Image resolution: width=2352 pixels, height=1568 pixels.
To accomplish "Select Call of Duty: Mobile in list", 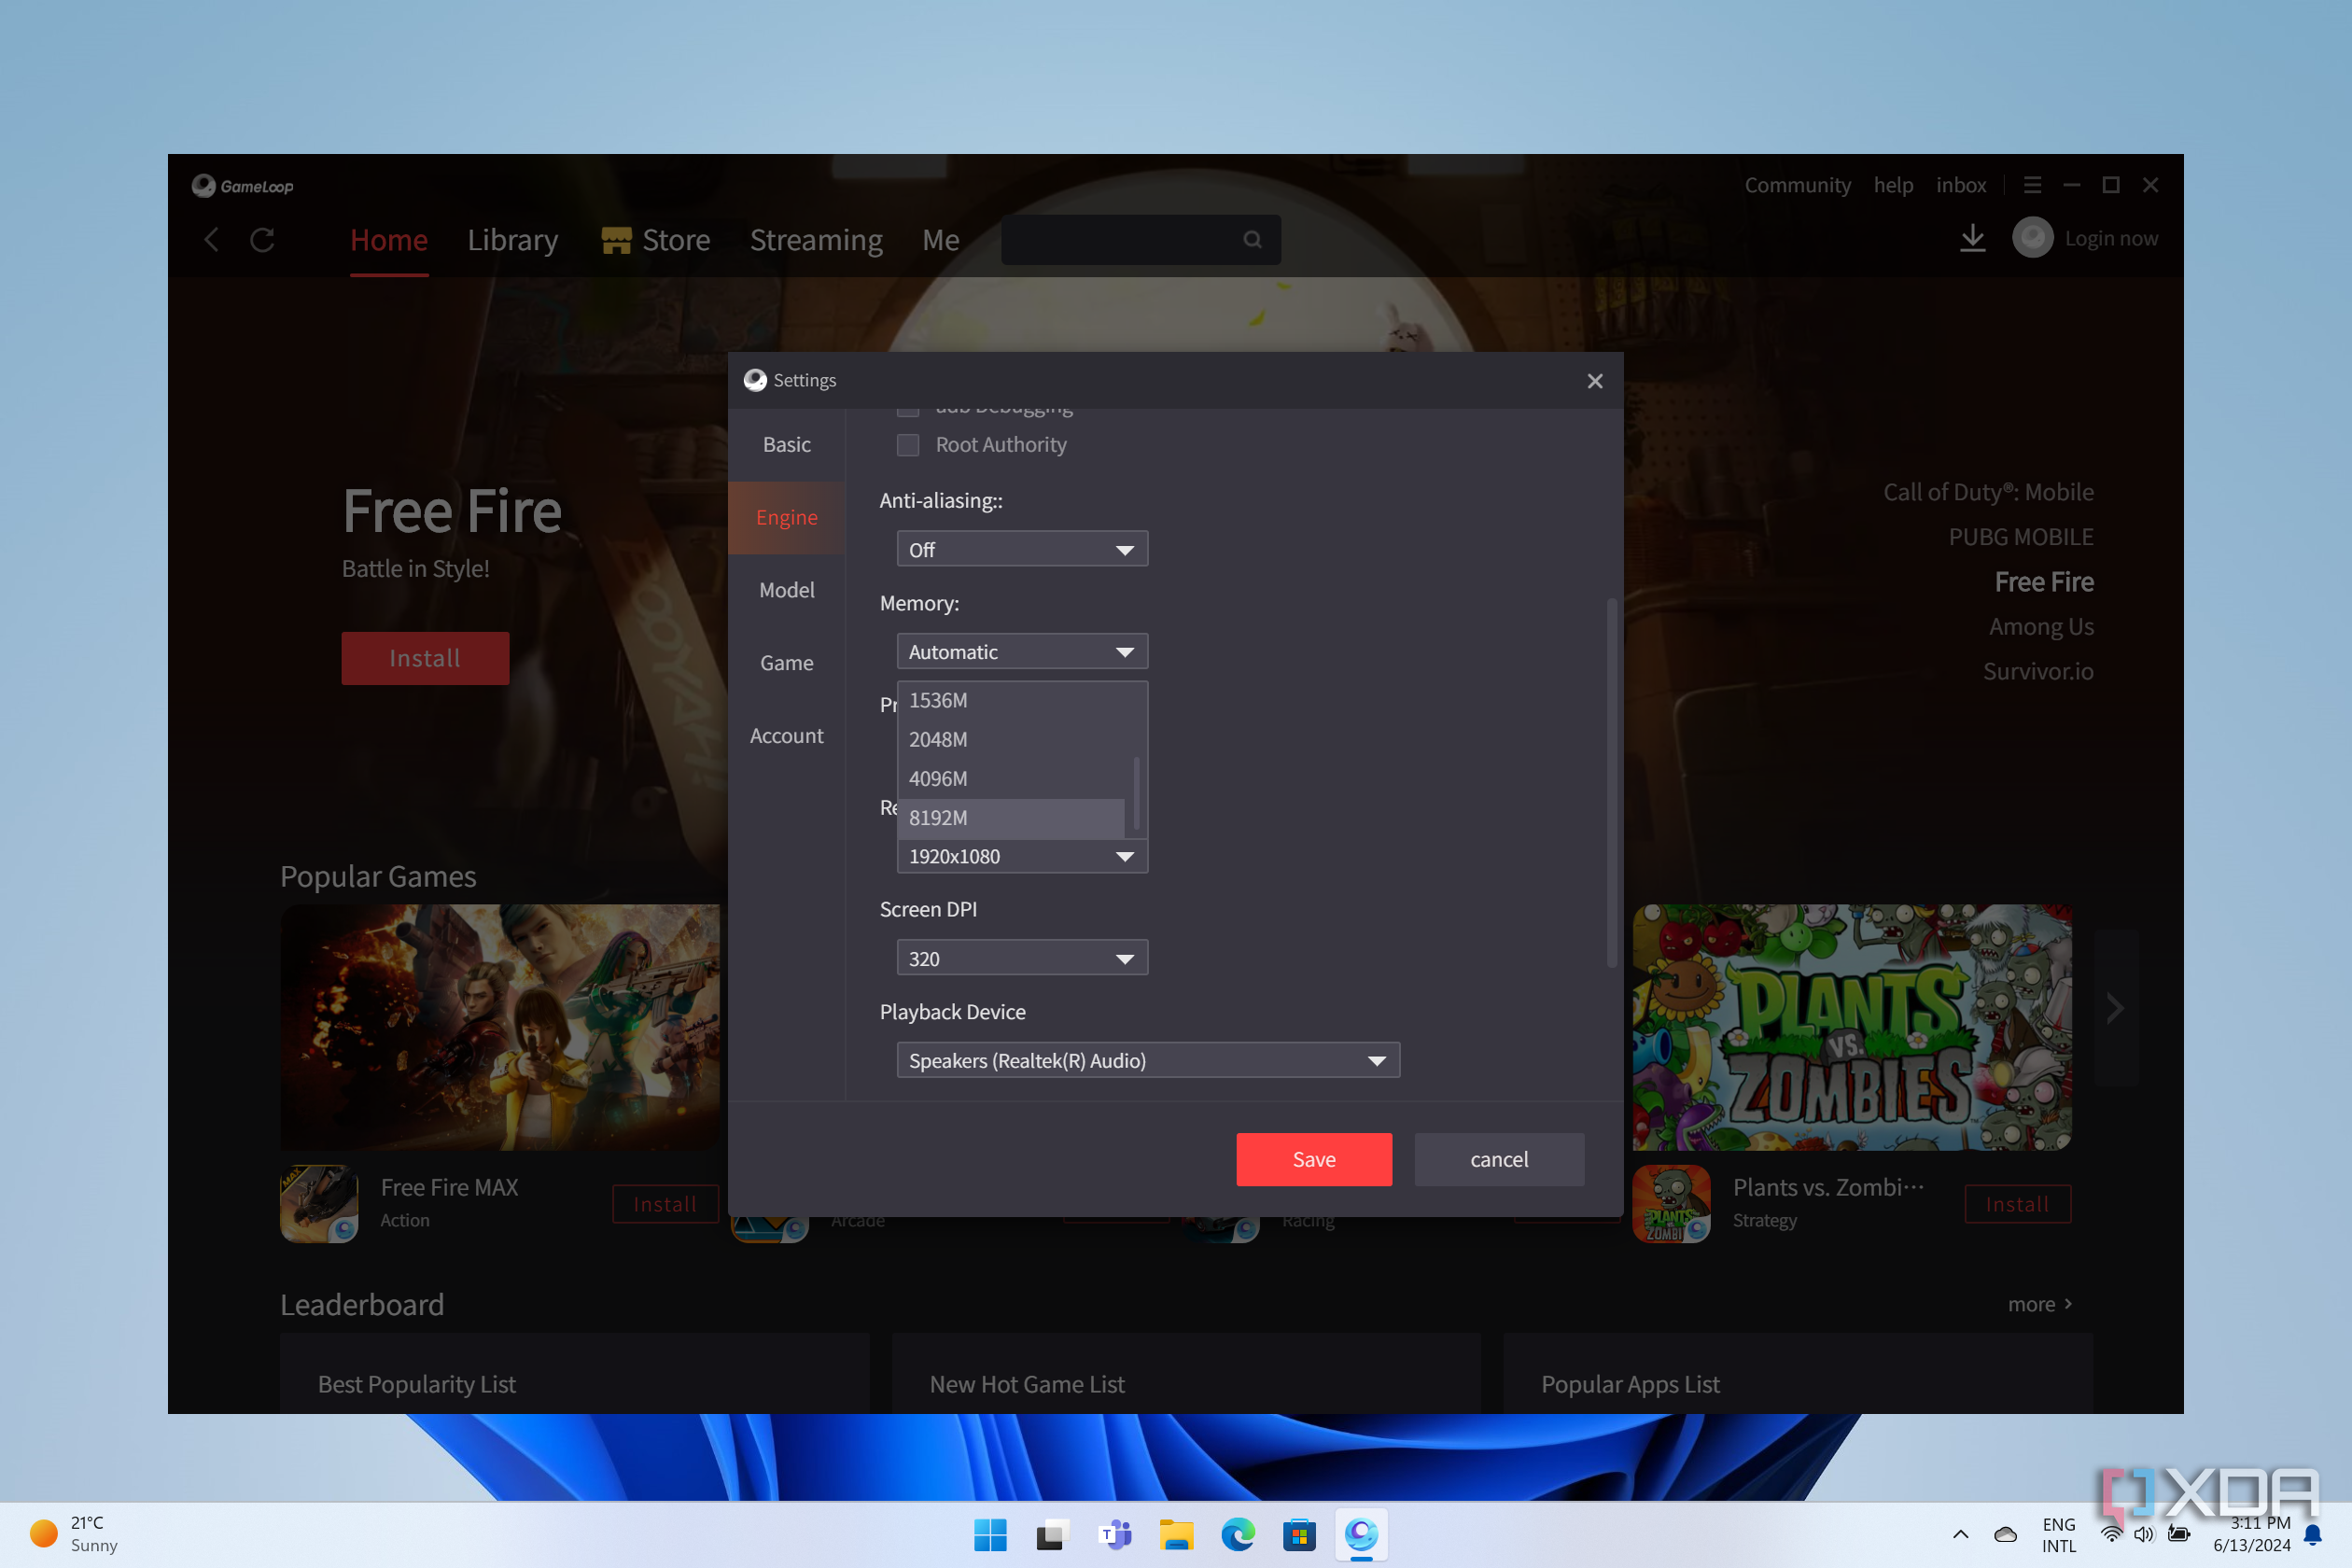I will tap(1988, 493).
